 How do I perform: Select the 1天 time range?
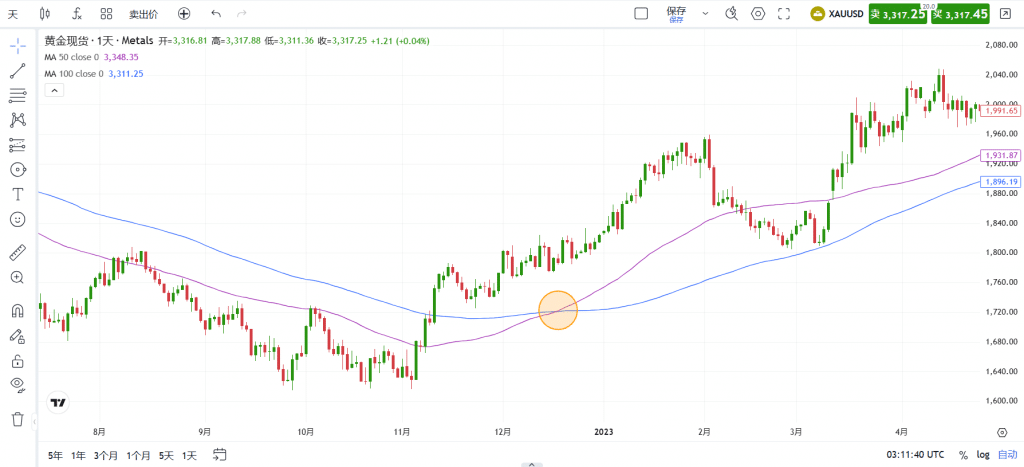189,455
